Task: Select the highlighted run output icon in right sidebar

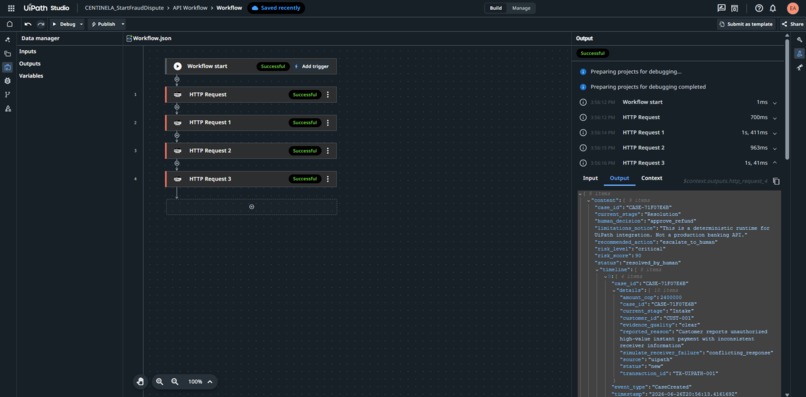Action: [x=799, y=53]
